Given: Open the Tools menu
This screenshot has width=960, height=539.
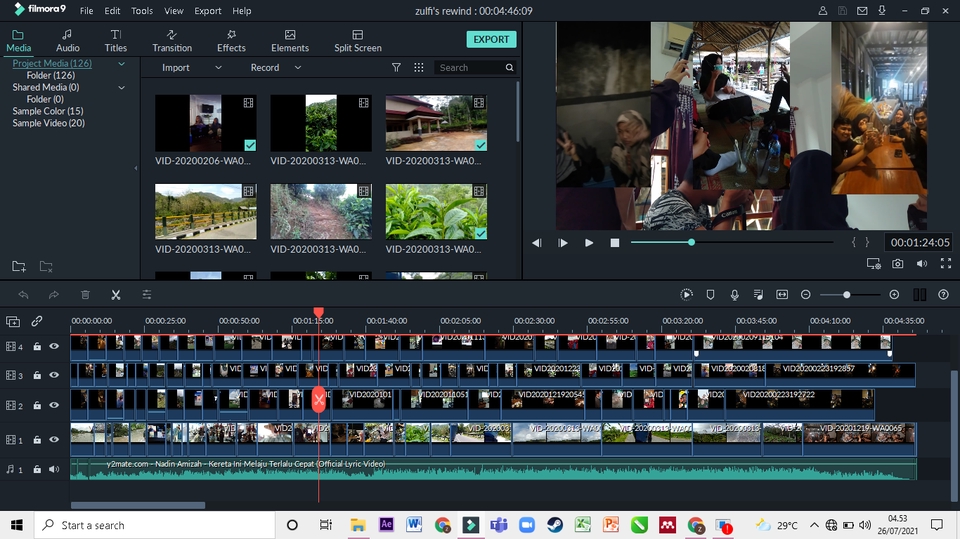Looking at the screenshot, I should (142, 10).
